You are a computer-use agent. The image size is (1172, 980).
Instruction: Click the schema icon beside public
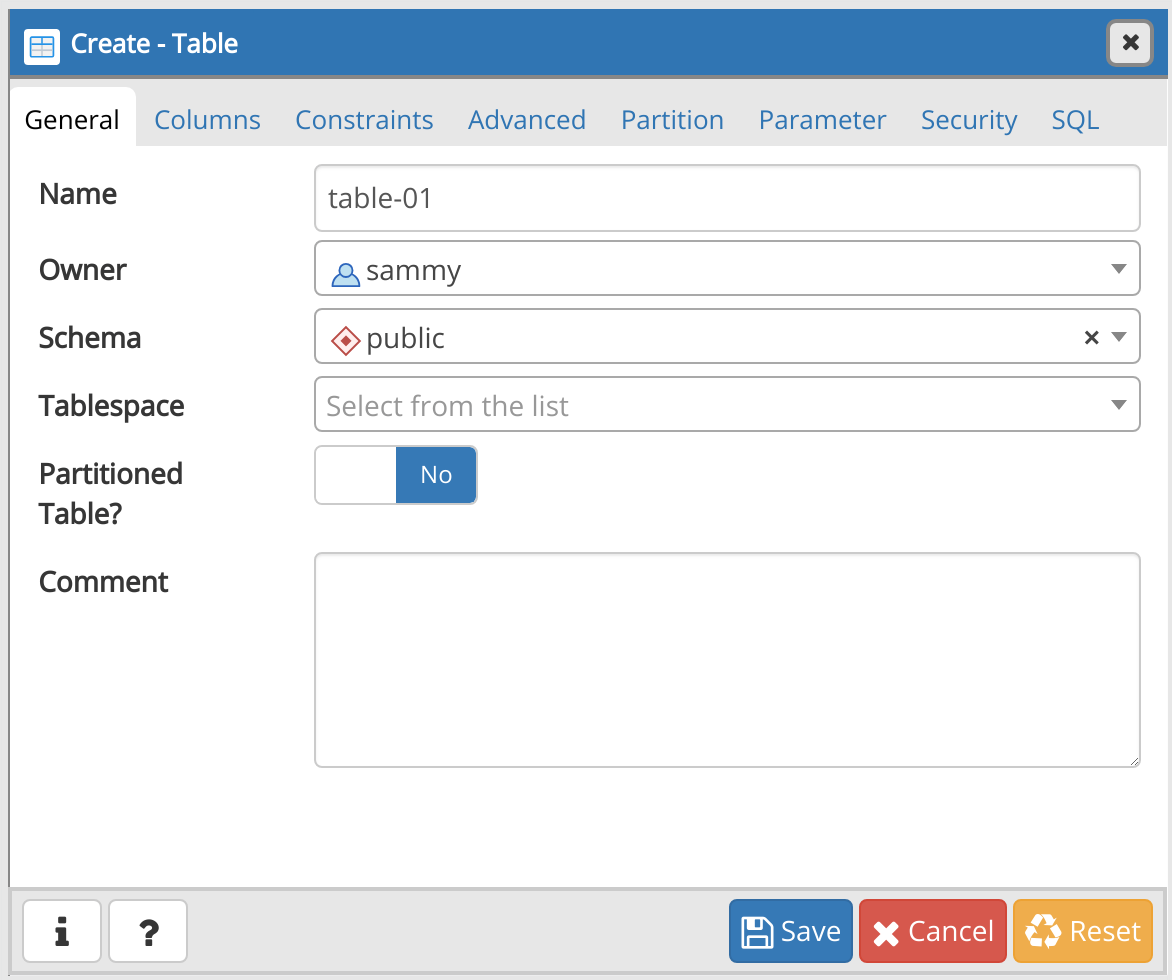(345, 340)
